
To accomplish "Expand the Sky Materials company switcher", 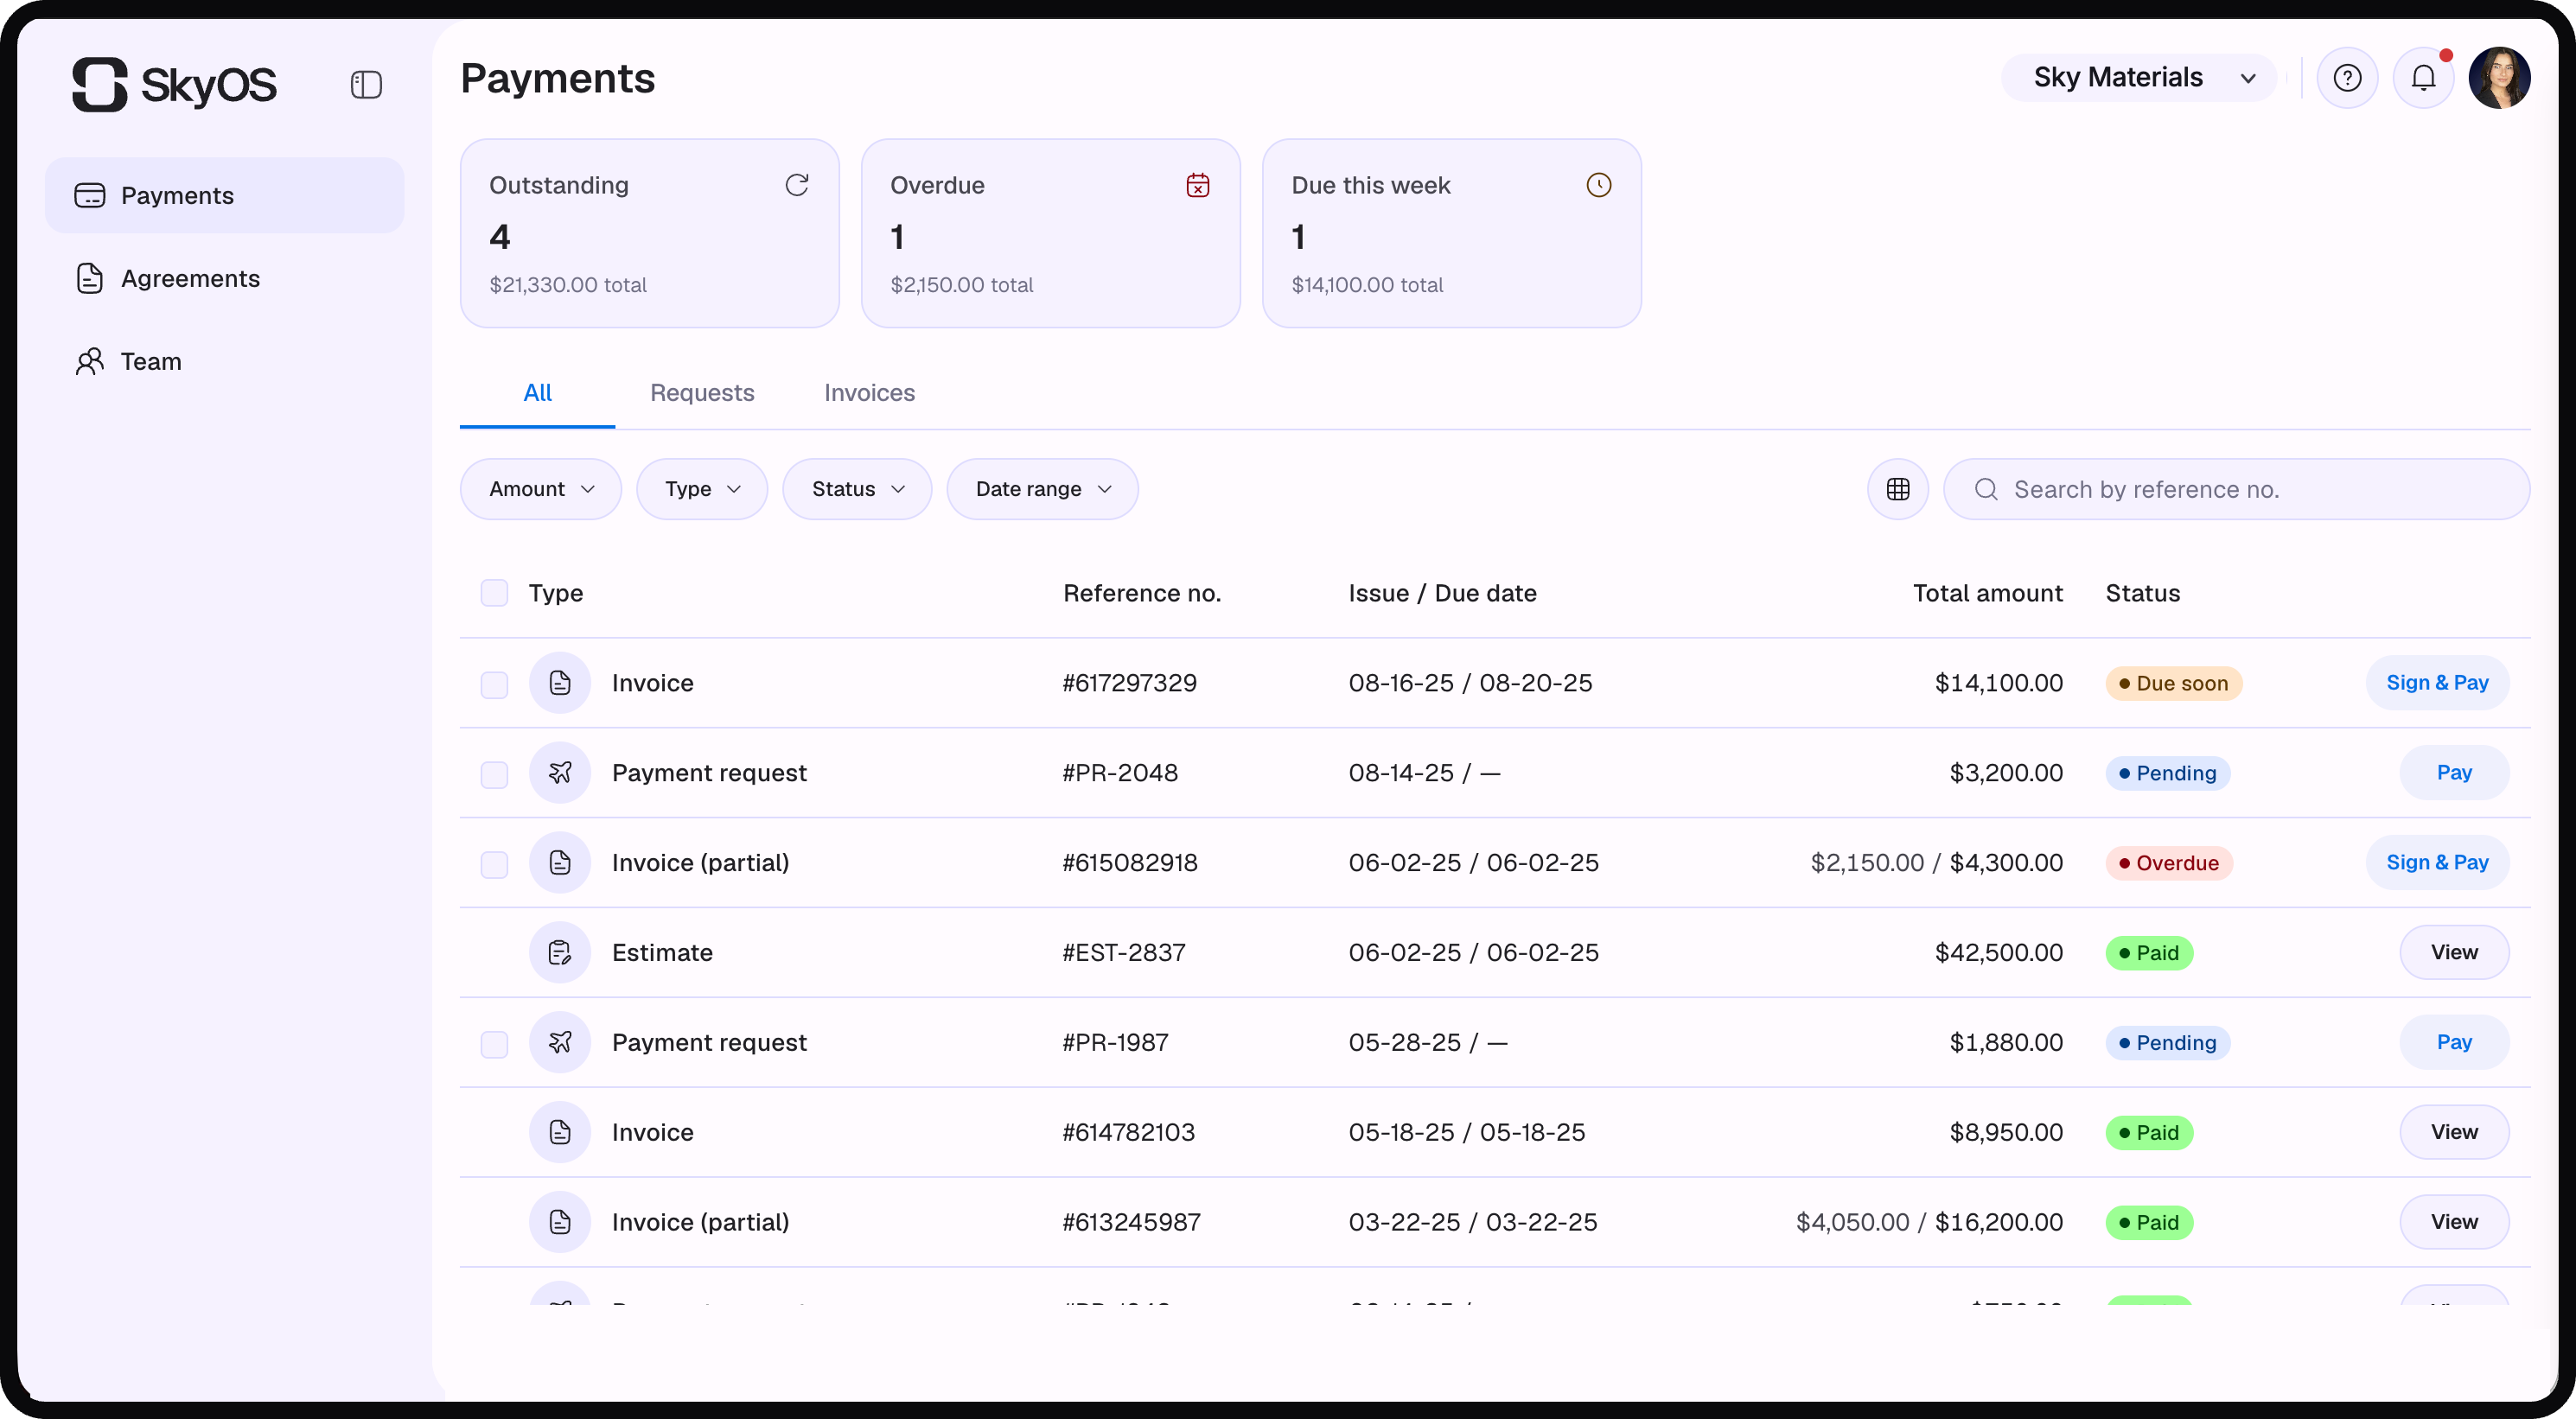I will [2138, 78].
